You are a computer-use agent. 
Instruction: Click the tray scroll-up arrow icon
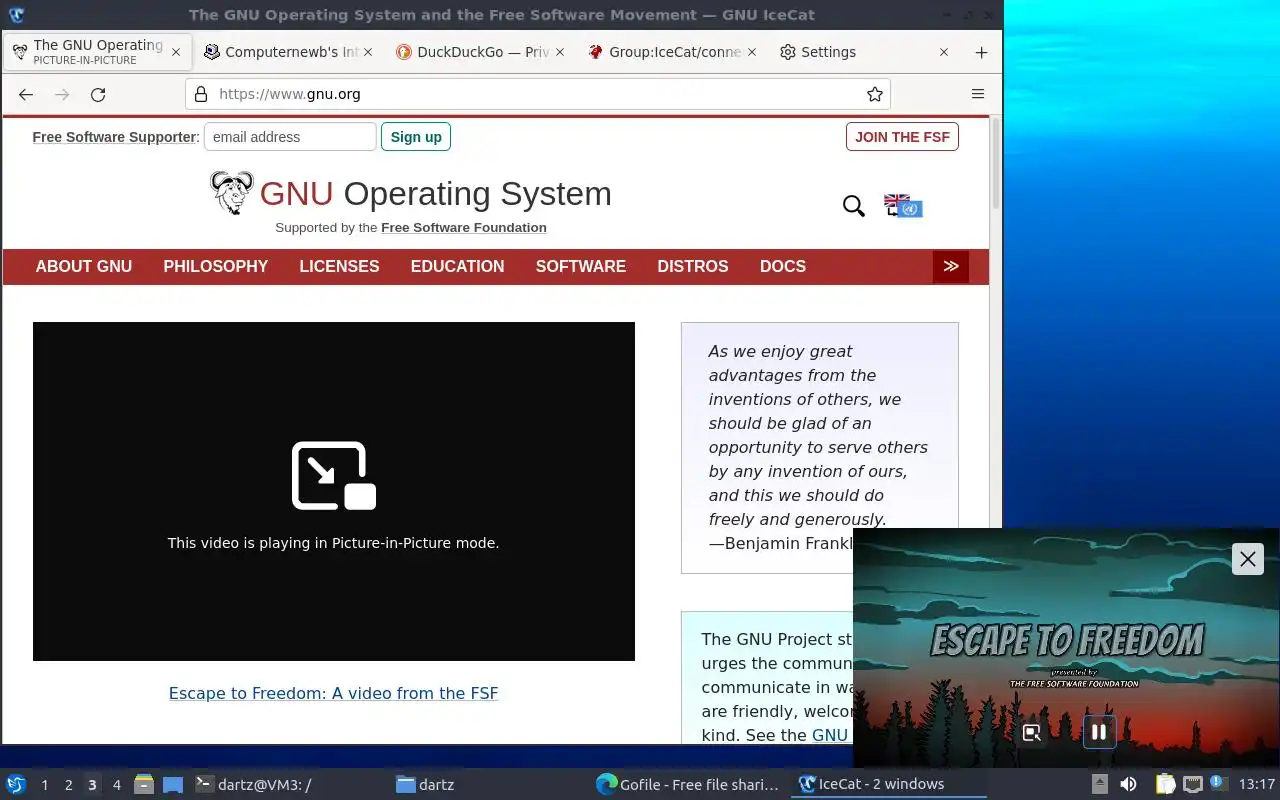click(1099, 784)
